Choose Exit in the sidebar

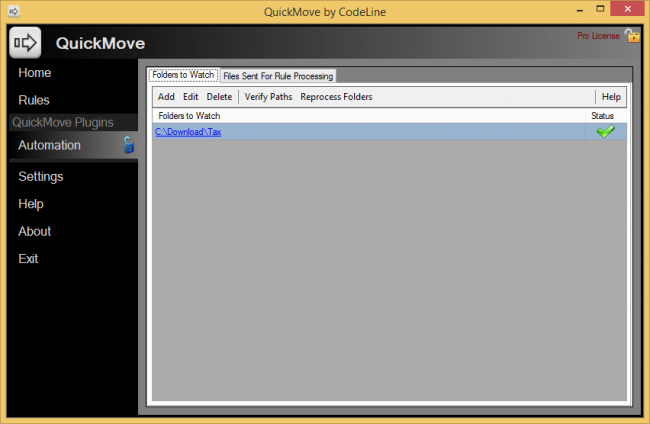coord(28,259)
